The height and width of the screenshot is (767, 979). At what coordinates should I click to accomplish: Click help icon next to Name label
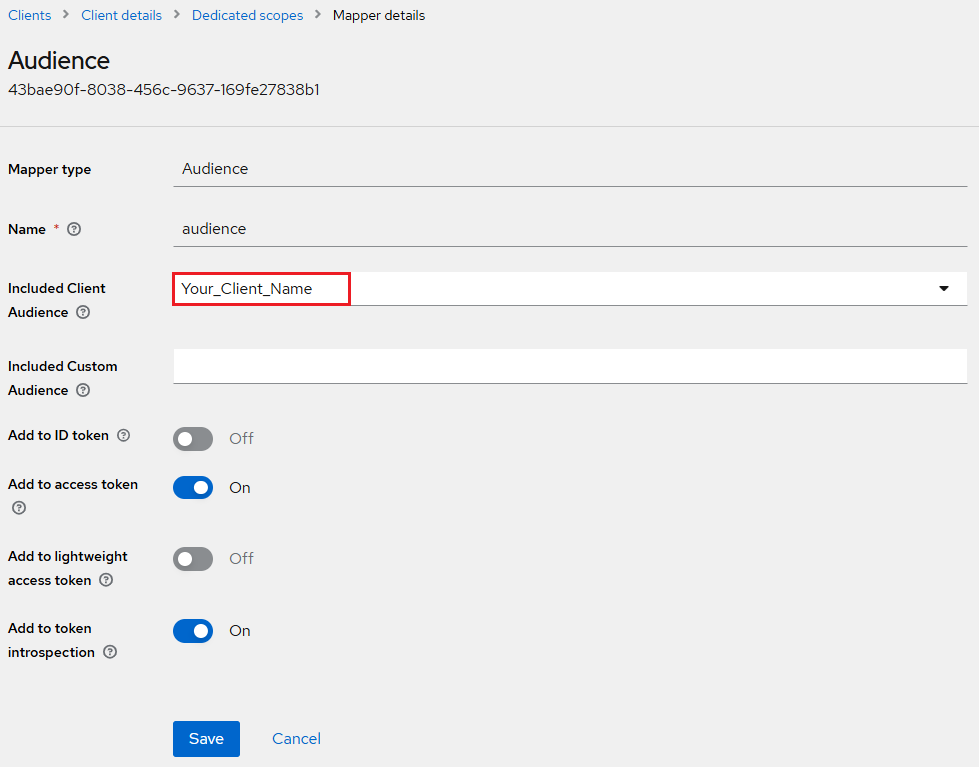[x=74, y=229]
